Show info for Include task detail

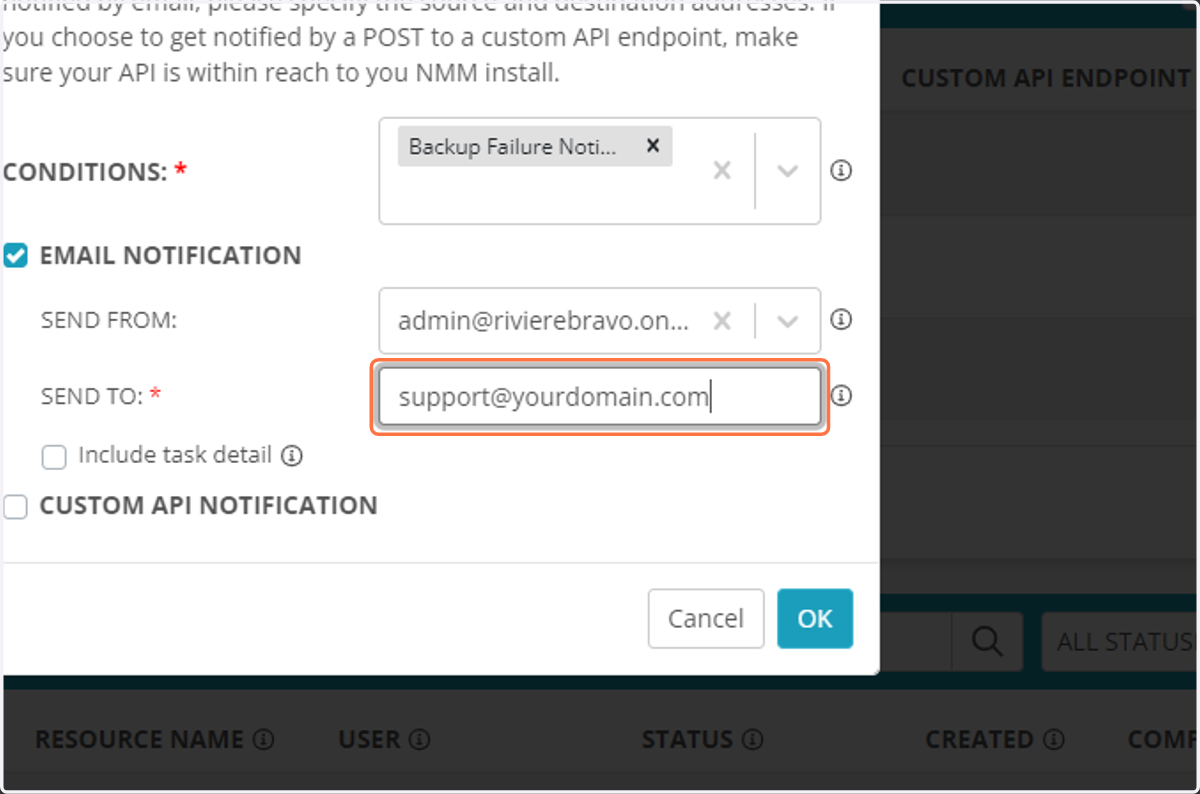click(x=291, y=456)
